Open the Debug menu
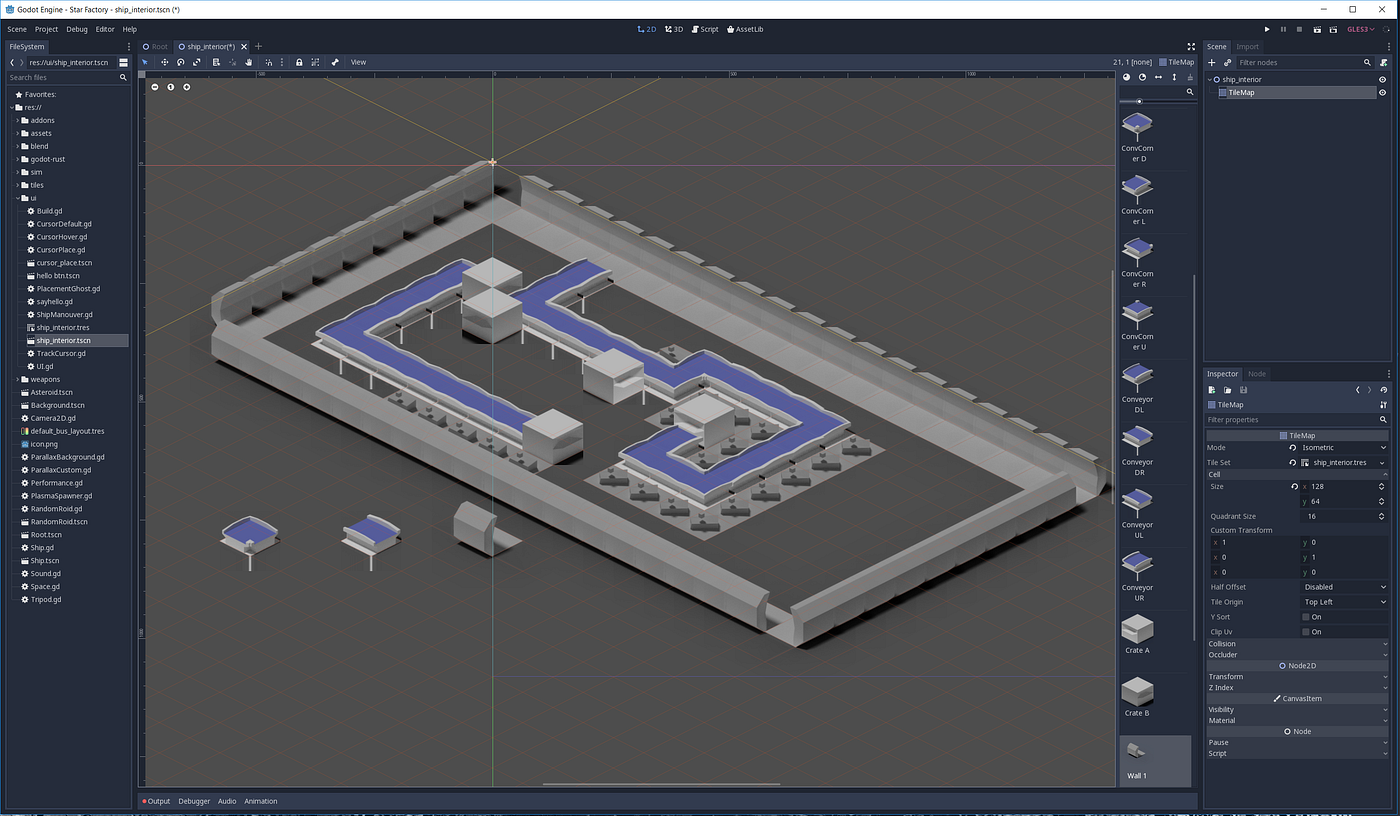The height and width of the screenshot is (816, 1400). click(77, 29)
